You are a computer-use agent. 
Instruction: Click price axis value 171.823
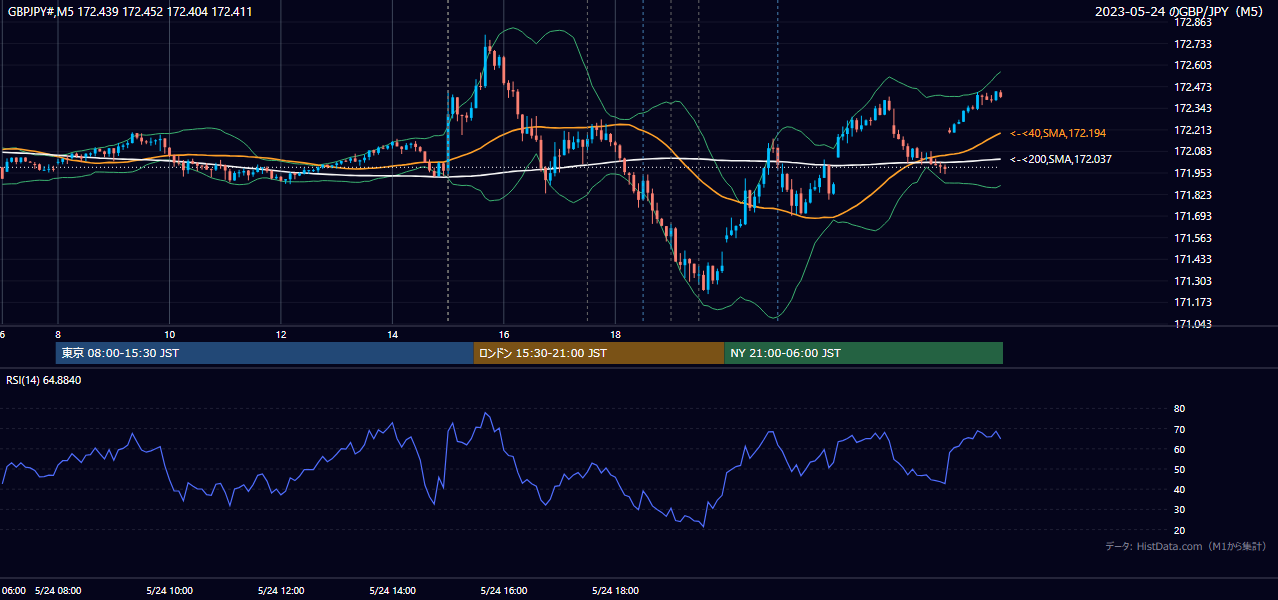click(x=1192, y=195)
